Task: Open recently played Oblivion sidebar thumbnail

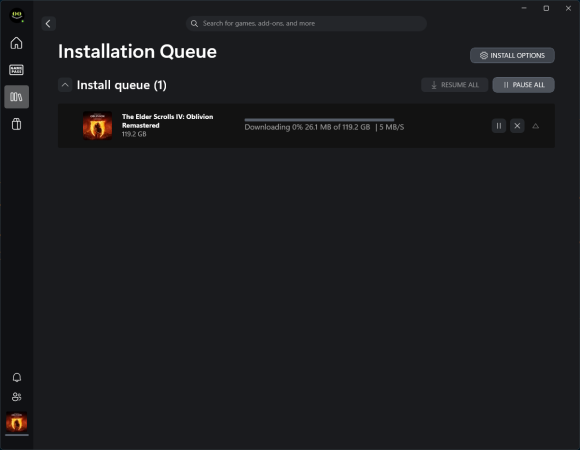Action: (x=17, y=422)
